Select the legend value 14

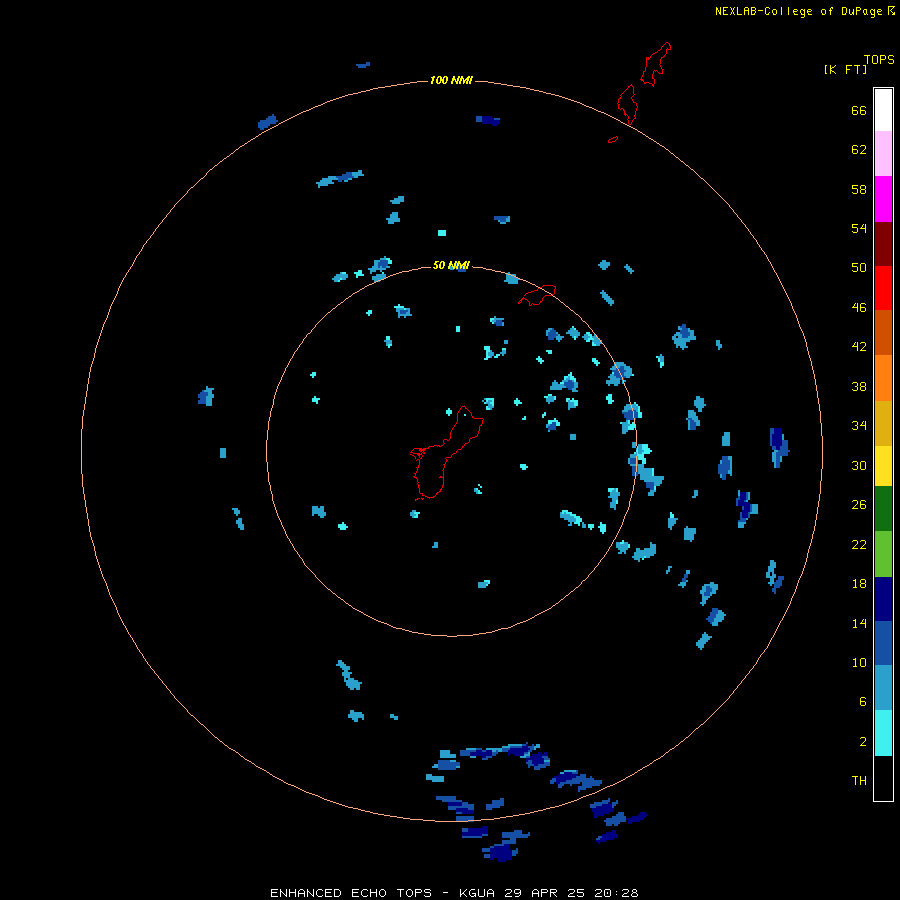(x=859, y=623)
